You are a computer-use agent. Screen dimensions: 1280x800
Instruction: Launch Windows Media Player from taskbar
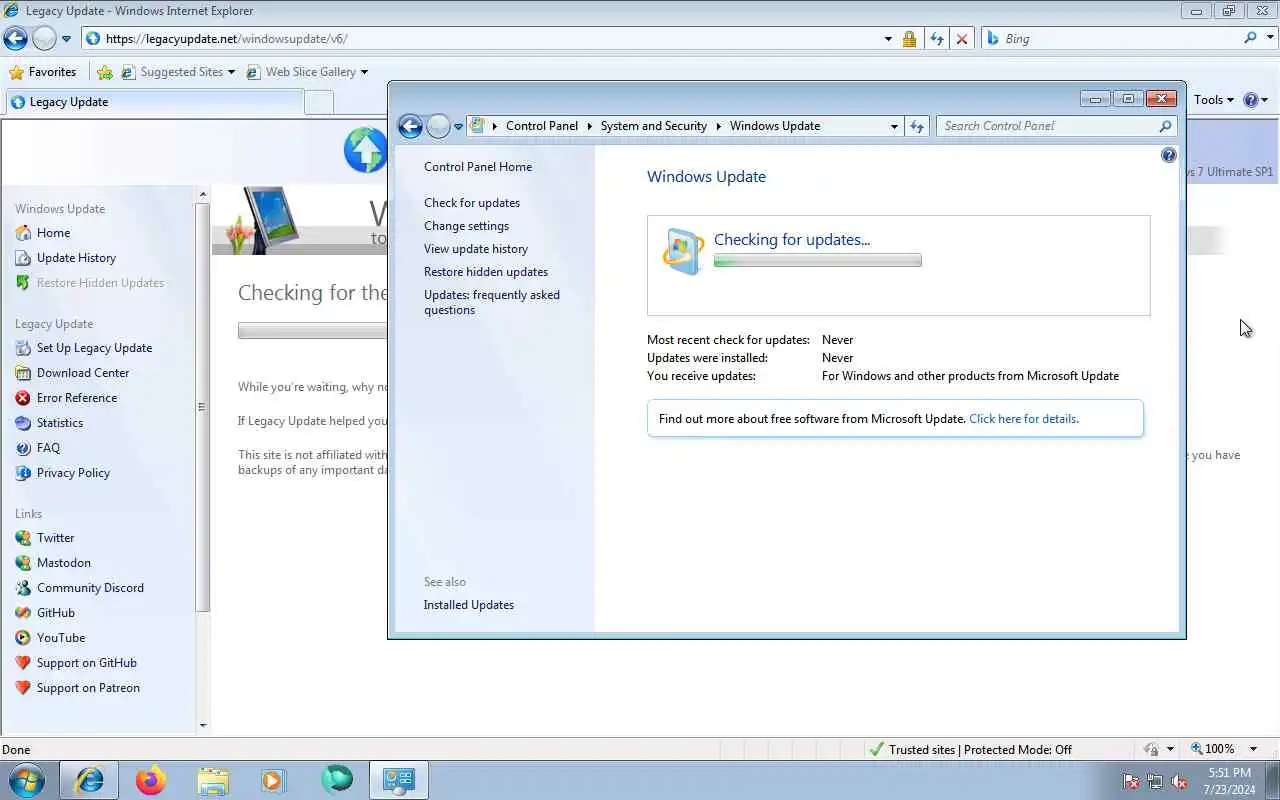click(x=274, y=780)
